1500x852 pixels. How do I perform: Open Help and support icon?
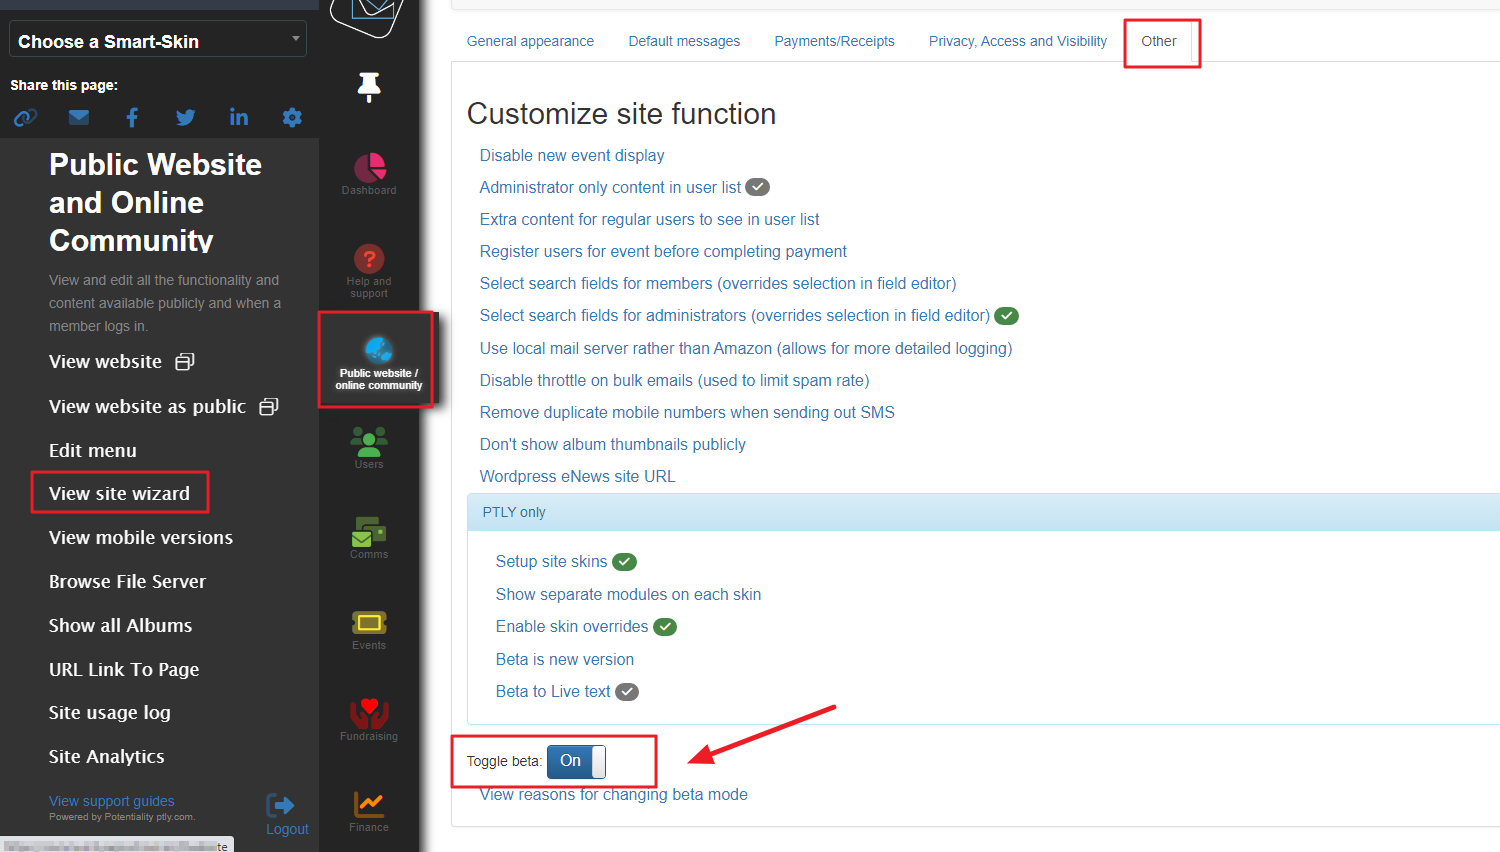click(x=369, y=260)
